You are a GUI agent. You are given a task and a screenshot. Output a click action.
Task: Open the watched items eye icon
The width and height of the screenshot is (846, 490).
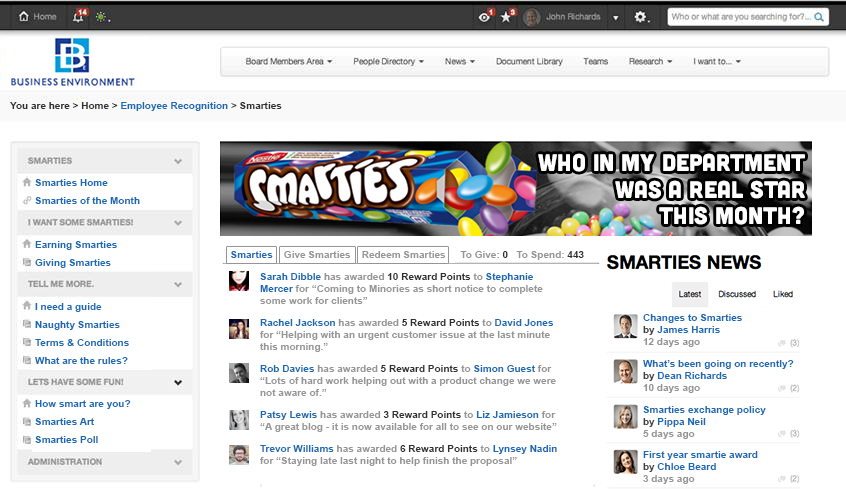tap(485, 17)
